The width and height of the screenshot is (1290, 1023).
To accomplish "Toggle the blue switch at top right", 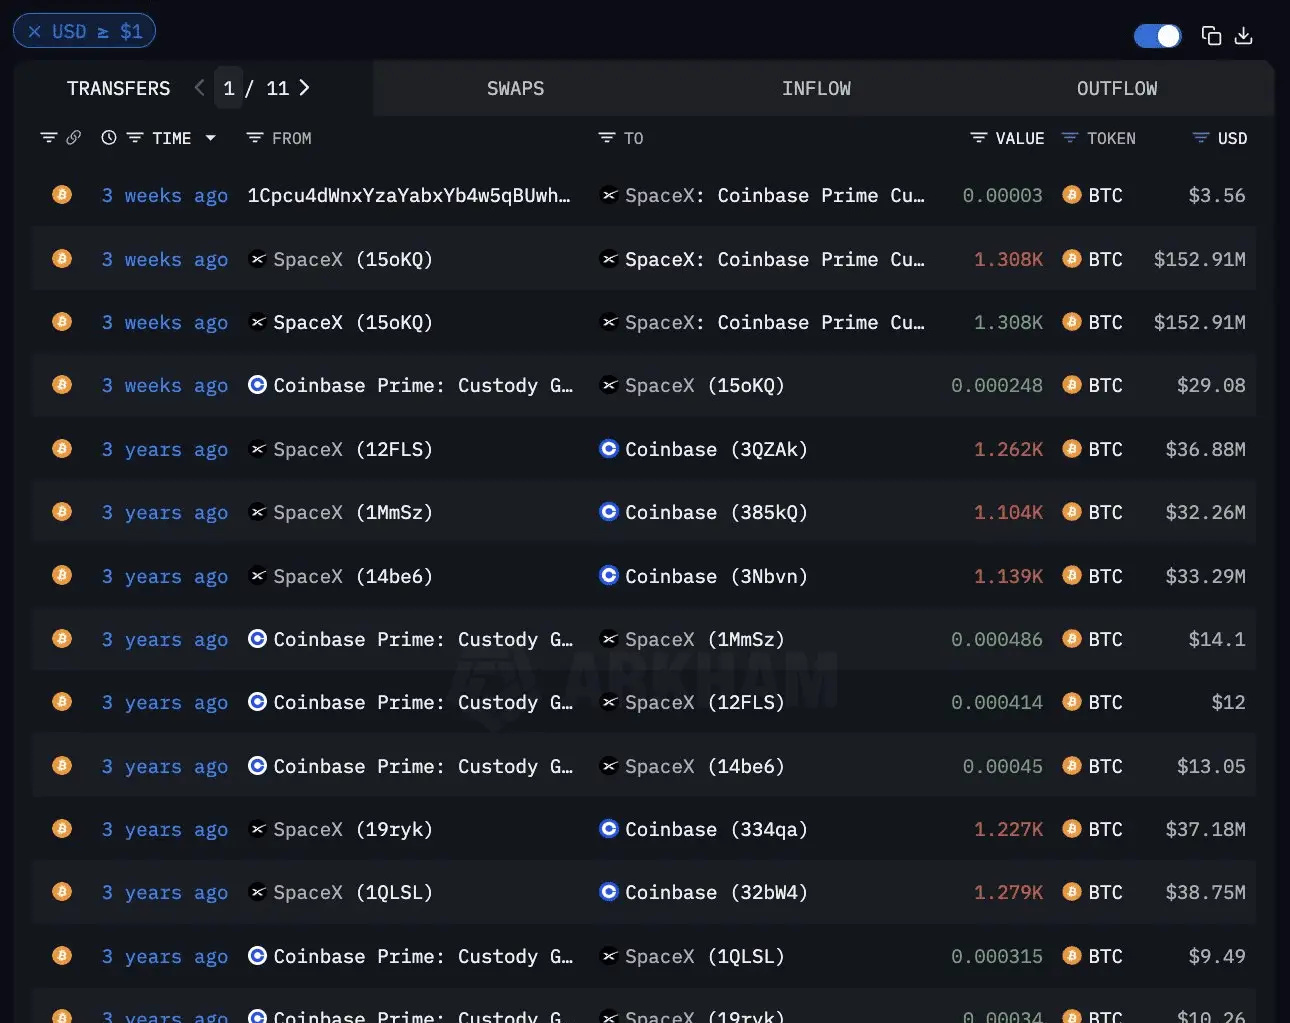I will point(1157,36).
